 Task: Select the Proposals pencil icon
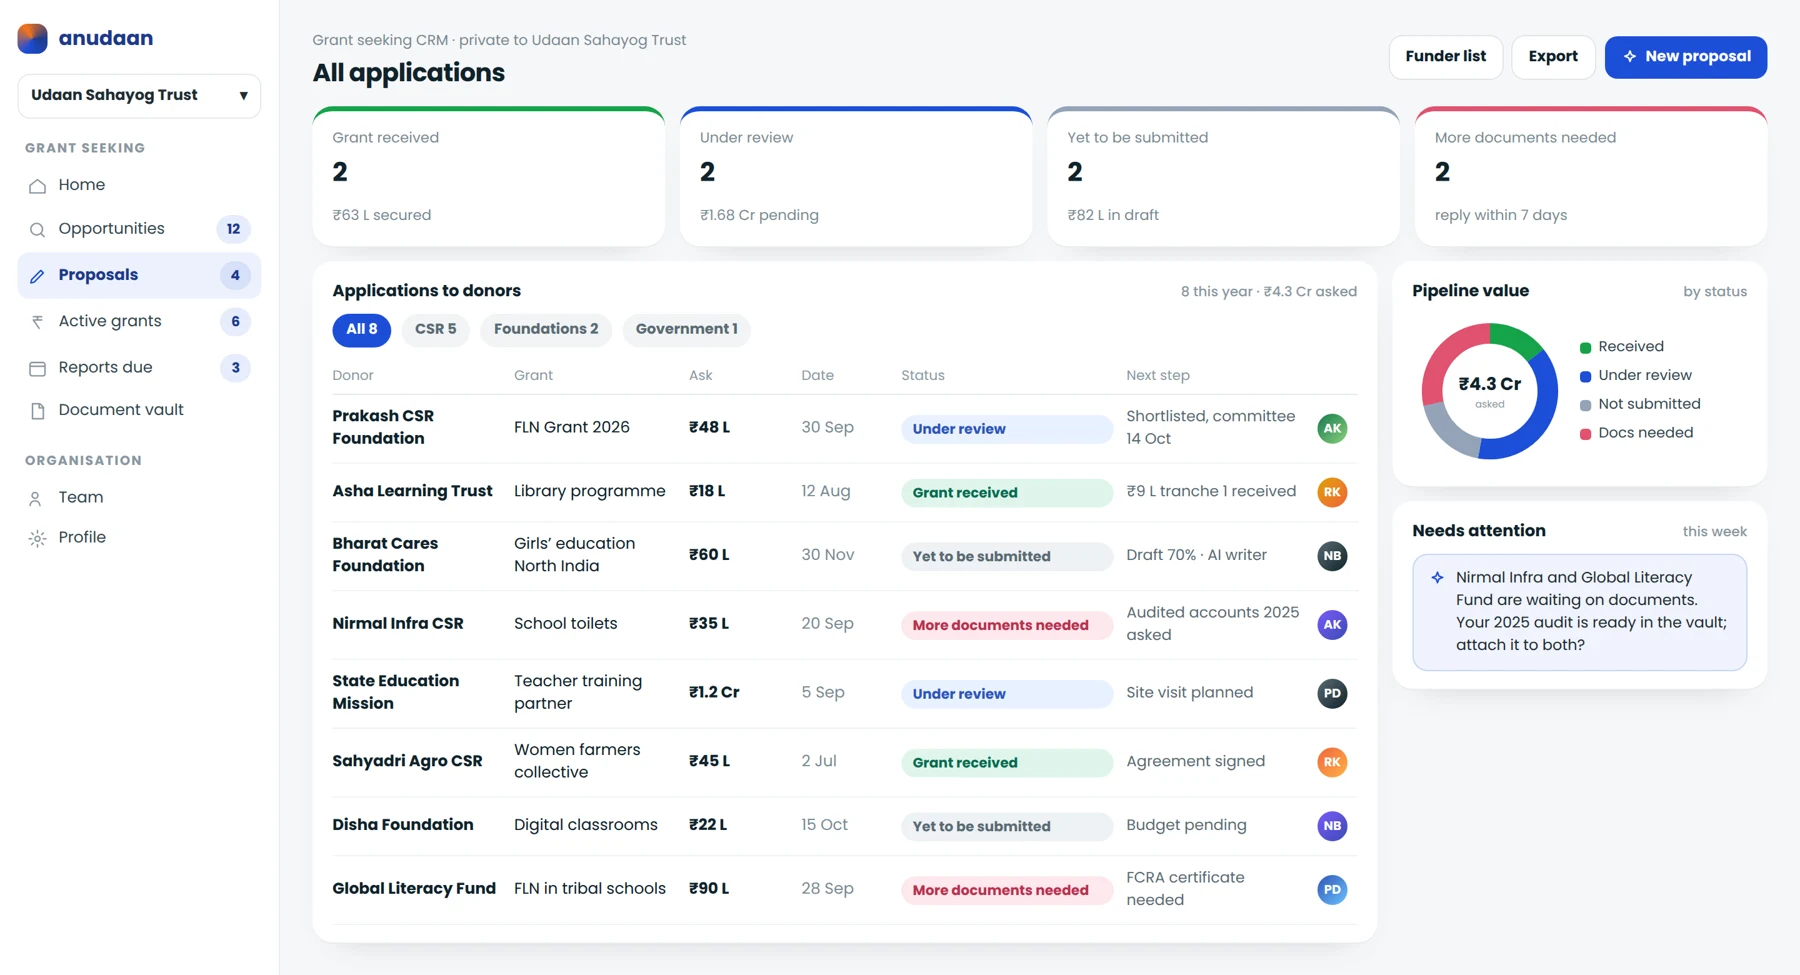37,276
